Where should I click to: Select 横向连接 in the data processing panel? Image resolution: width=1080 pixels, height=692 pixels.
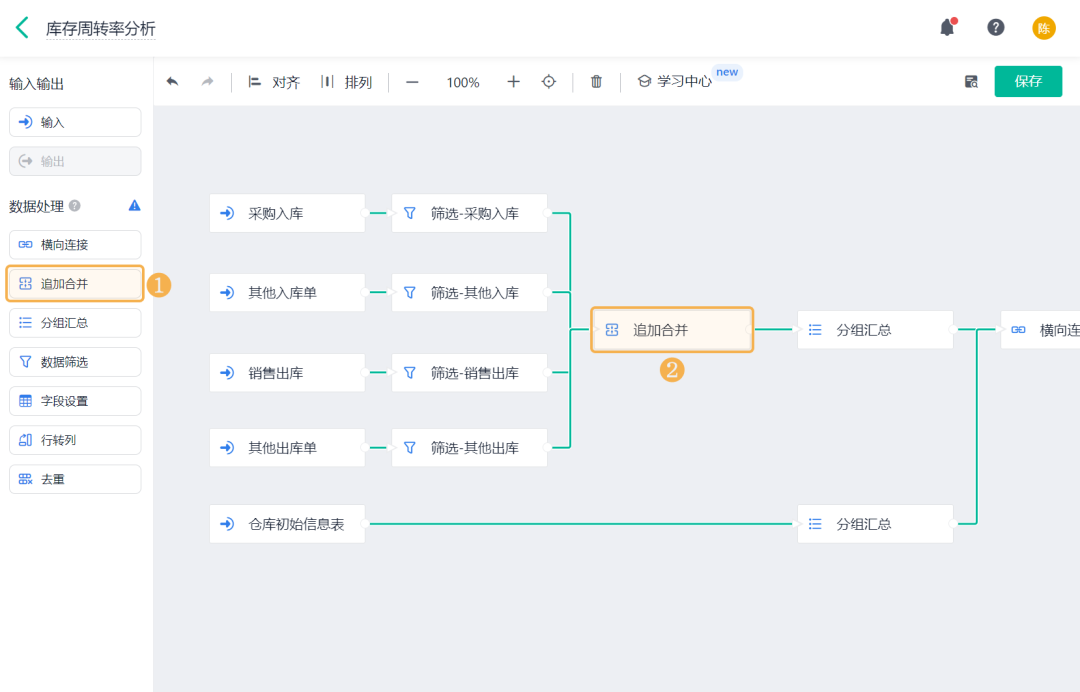75,245
